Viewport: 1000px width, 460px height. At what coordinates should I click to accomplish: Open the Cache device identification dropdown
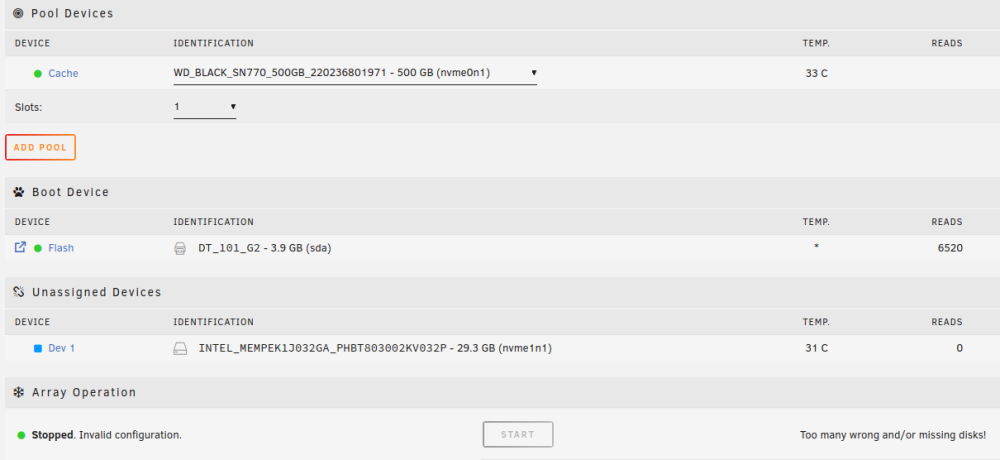[x=355, y=73]
